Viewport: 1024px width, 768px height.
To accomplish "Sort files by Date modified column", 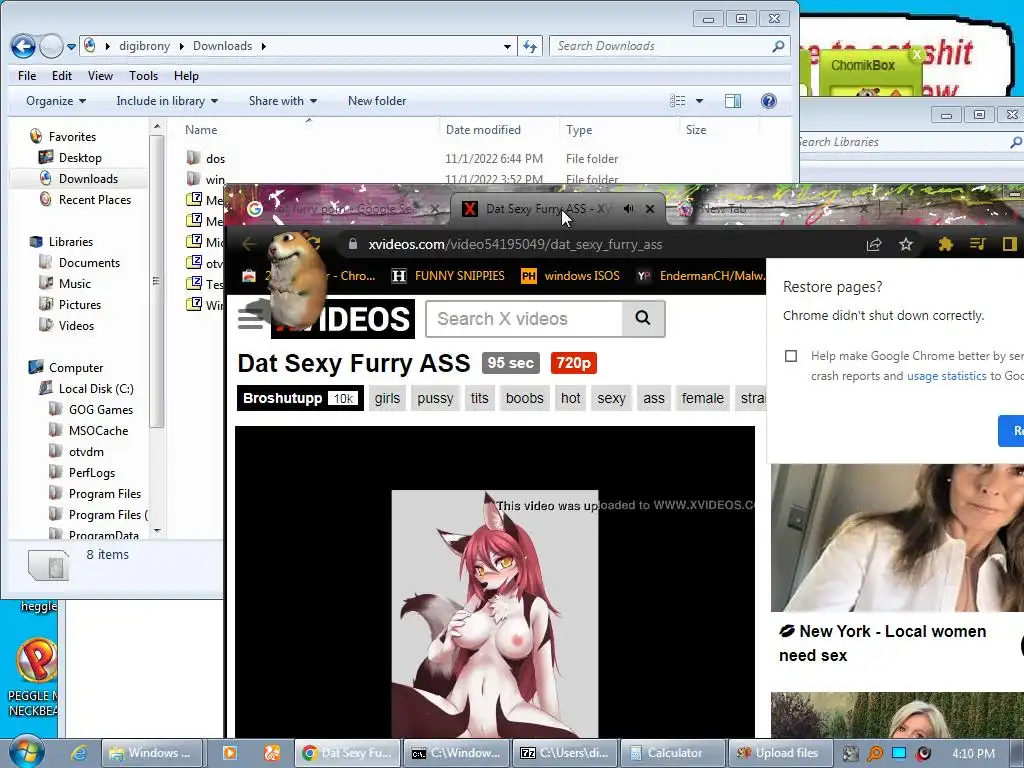I will pos(483,129).
